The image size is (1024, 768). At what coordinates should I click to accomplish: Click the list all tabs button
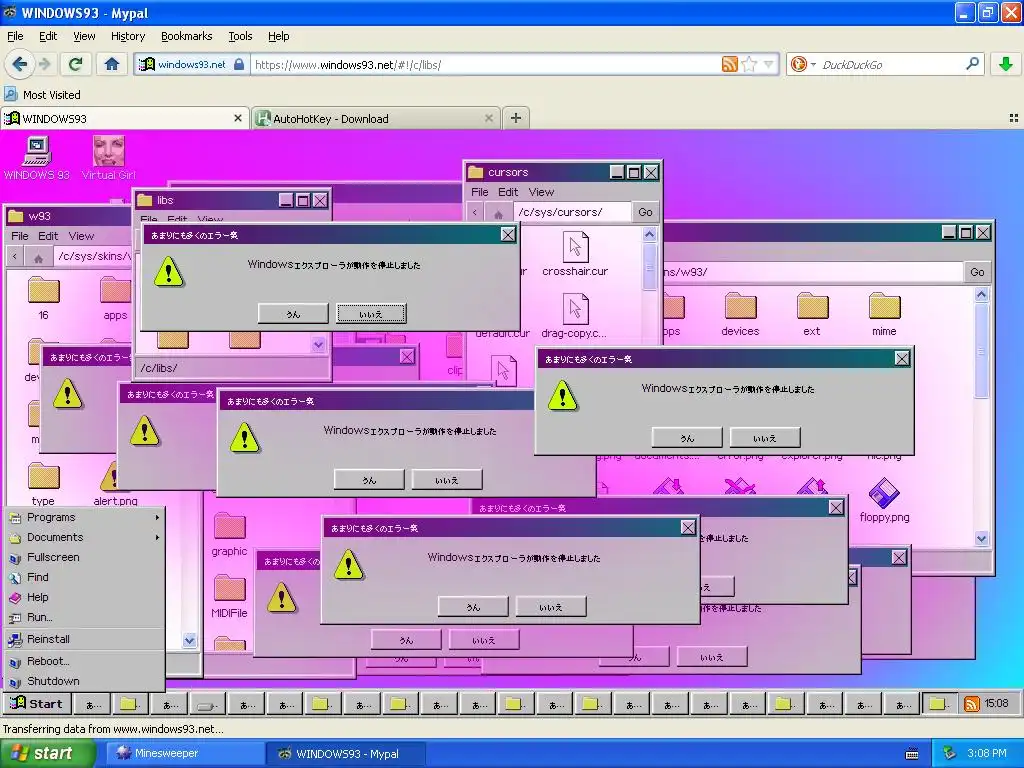[x=1014, y=118]
